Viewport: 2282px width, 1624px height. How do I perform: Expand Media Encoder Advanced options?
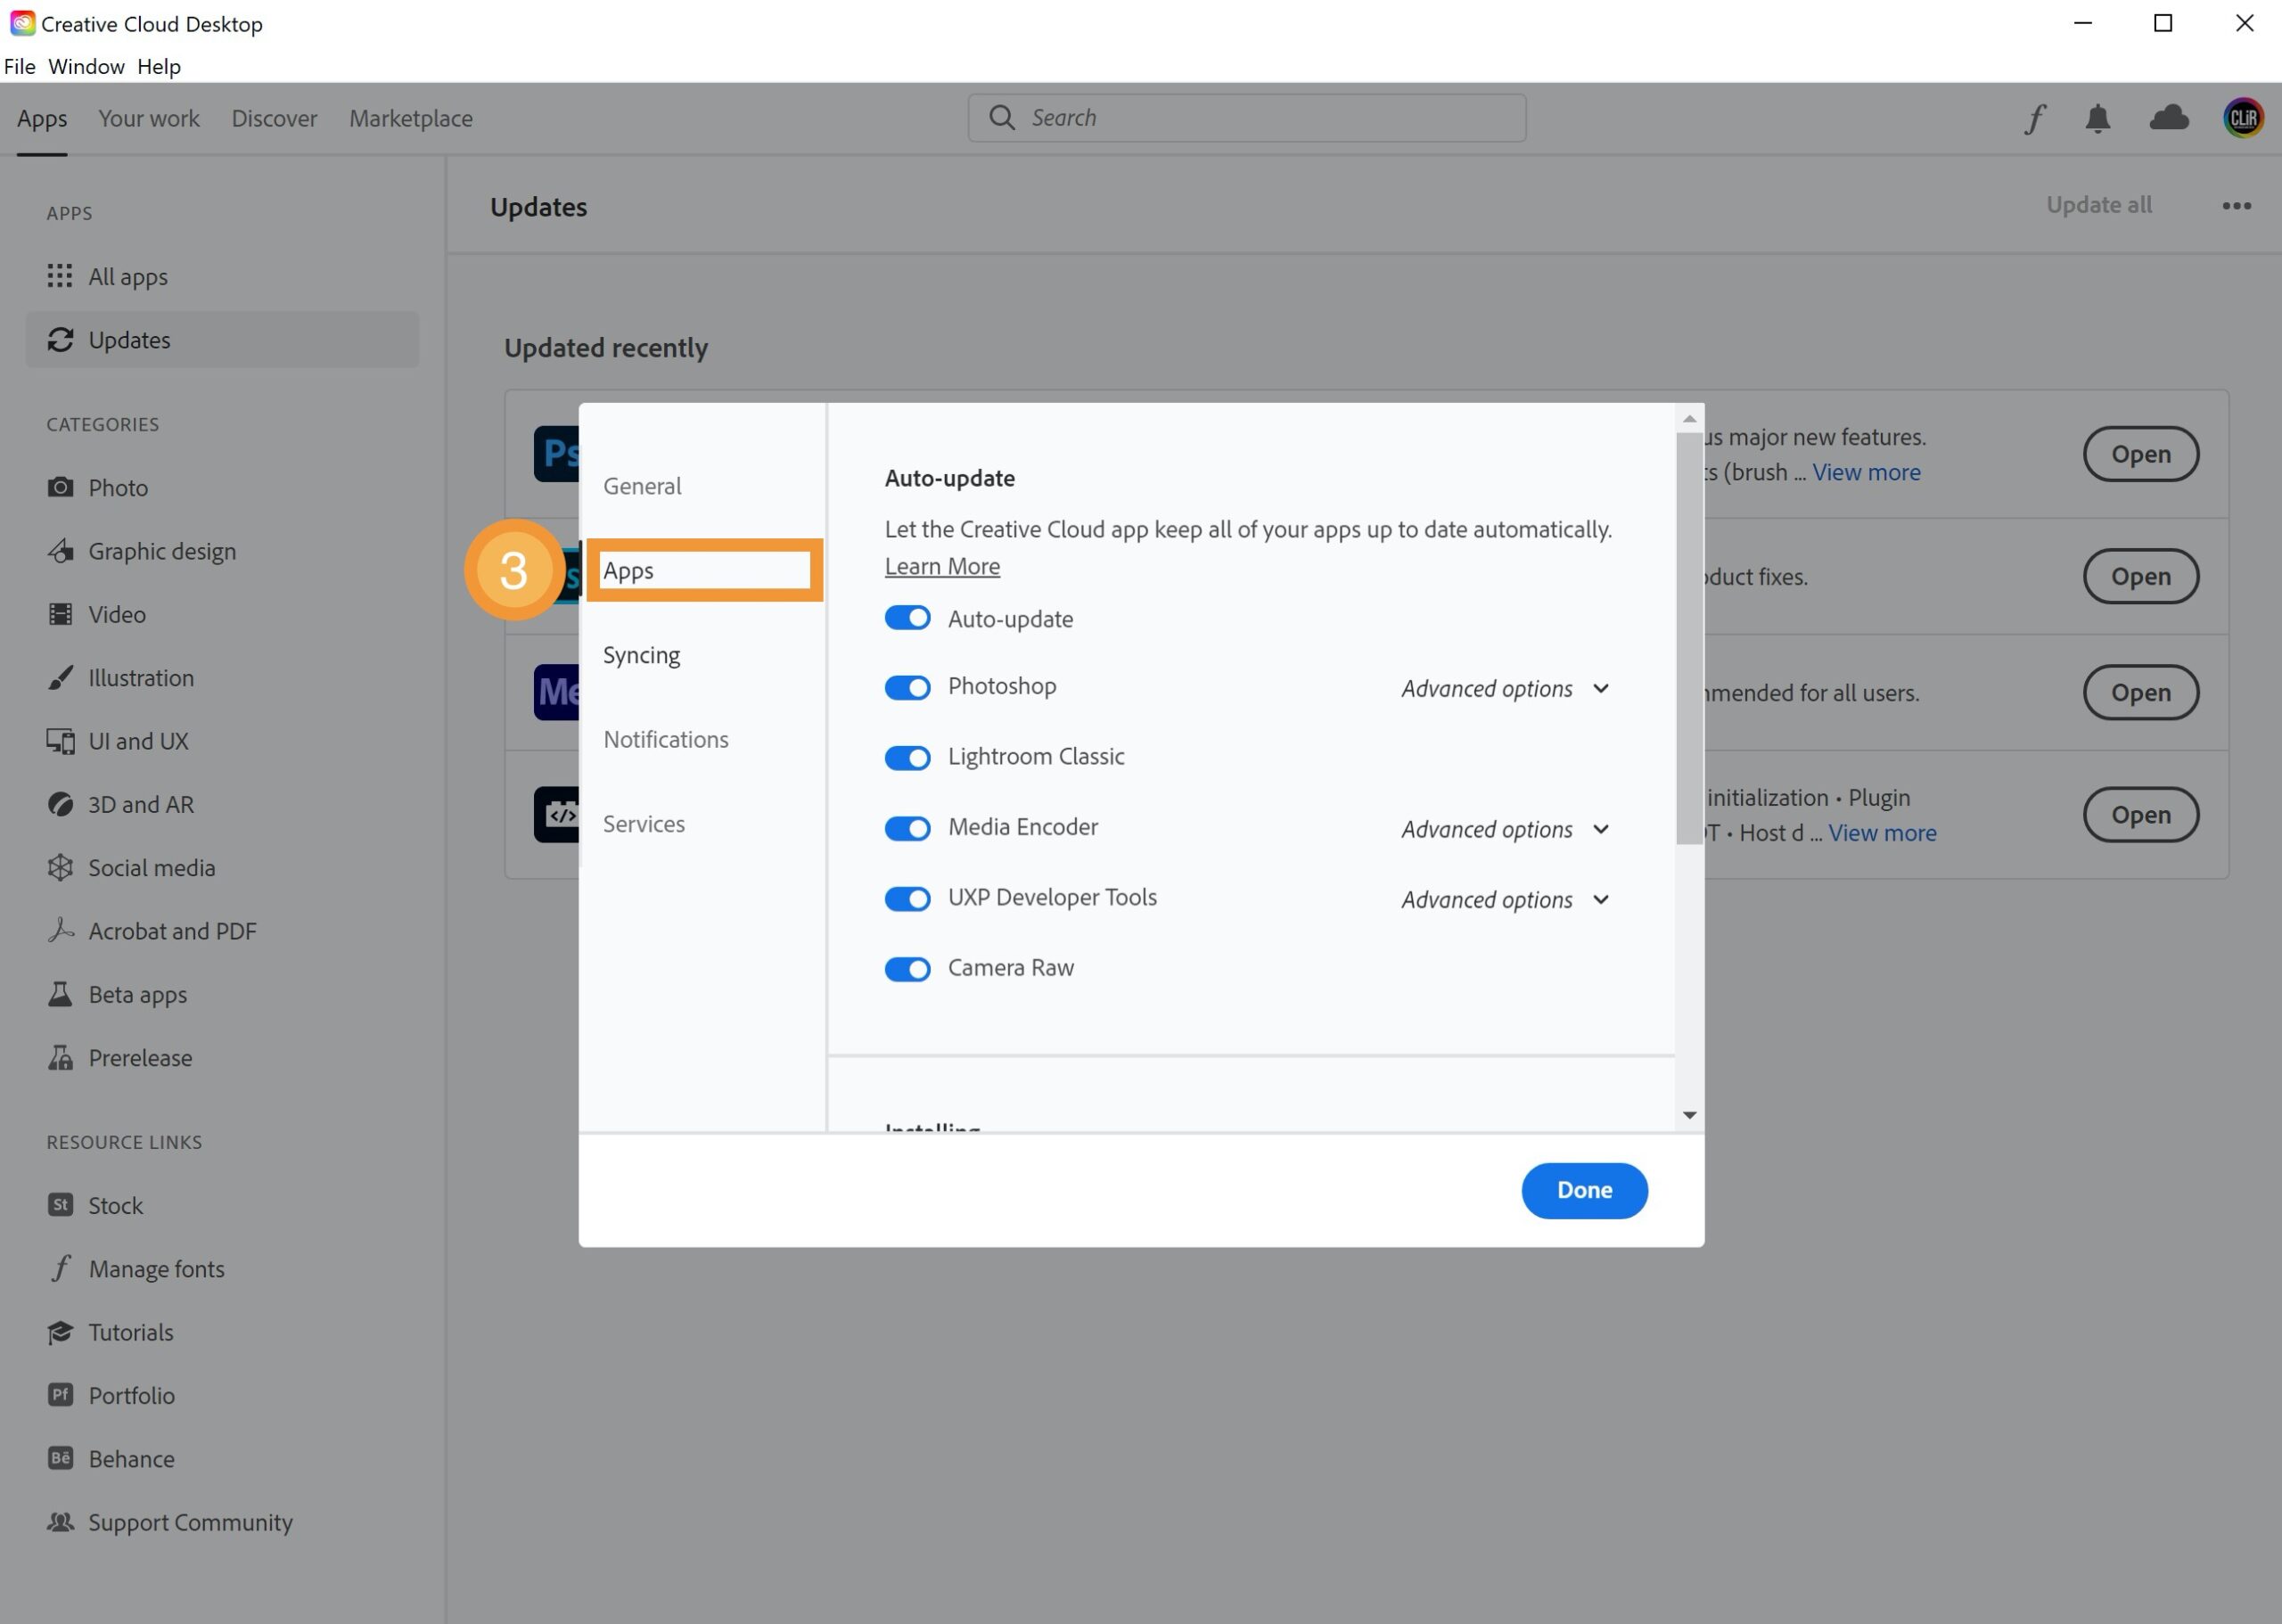click(x=1505, y=829)
